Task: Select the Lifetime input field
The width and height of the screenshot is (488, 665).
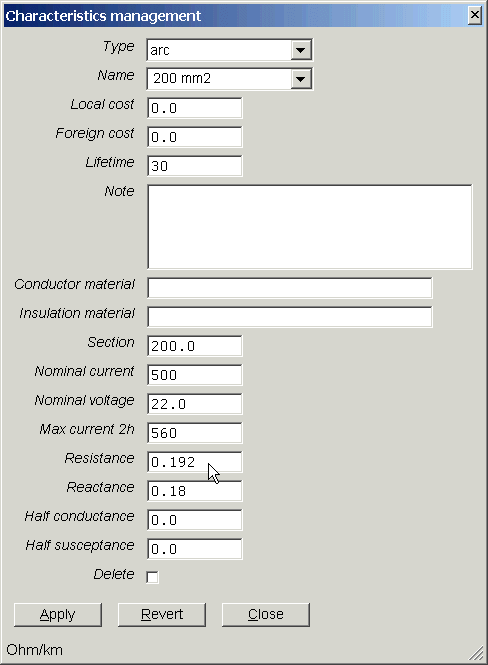Action: point(195,166)
